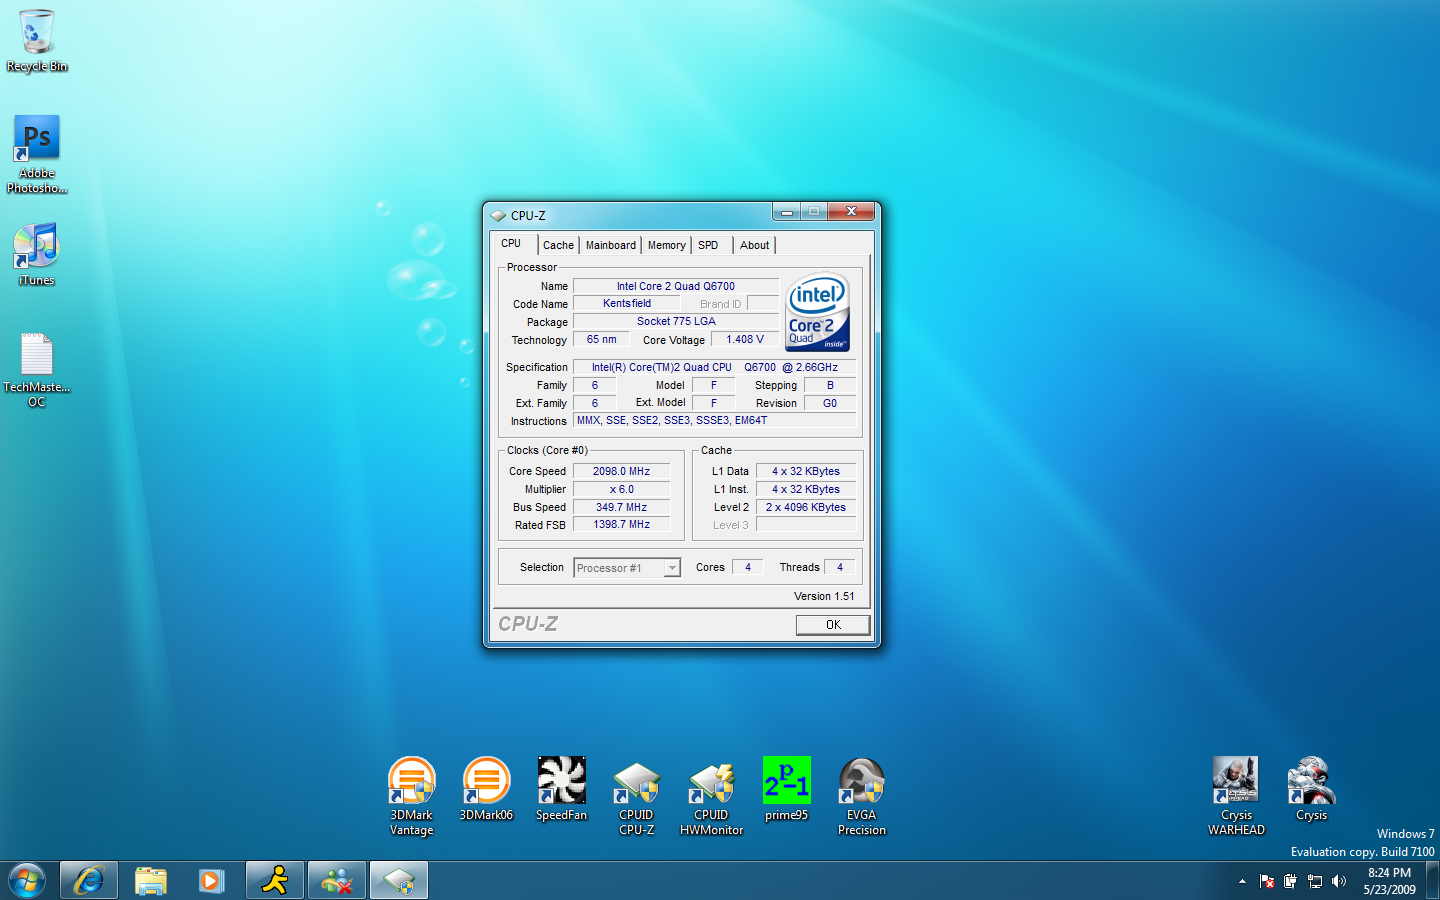Click the CPU-Z taskbar button
Screen dimensions: 1440x900
399,881
